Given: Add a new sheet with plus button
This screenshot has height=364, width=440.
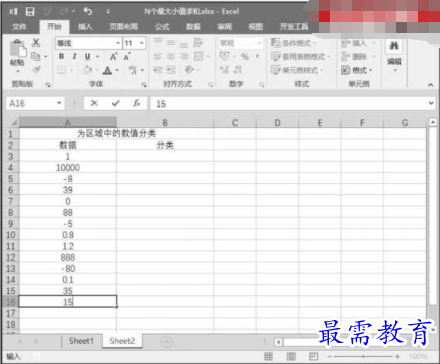Looking at the screenshot, I should (167, 342).
